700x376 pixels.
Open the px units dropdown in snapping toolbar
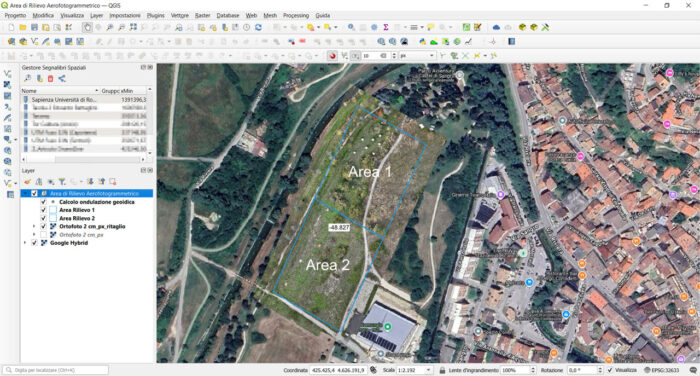[431, 56]
